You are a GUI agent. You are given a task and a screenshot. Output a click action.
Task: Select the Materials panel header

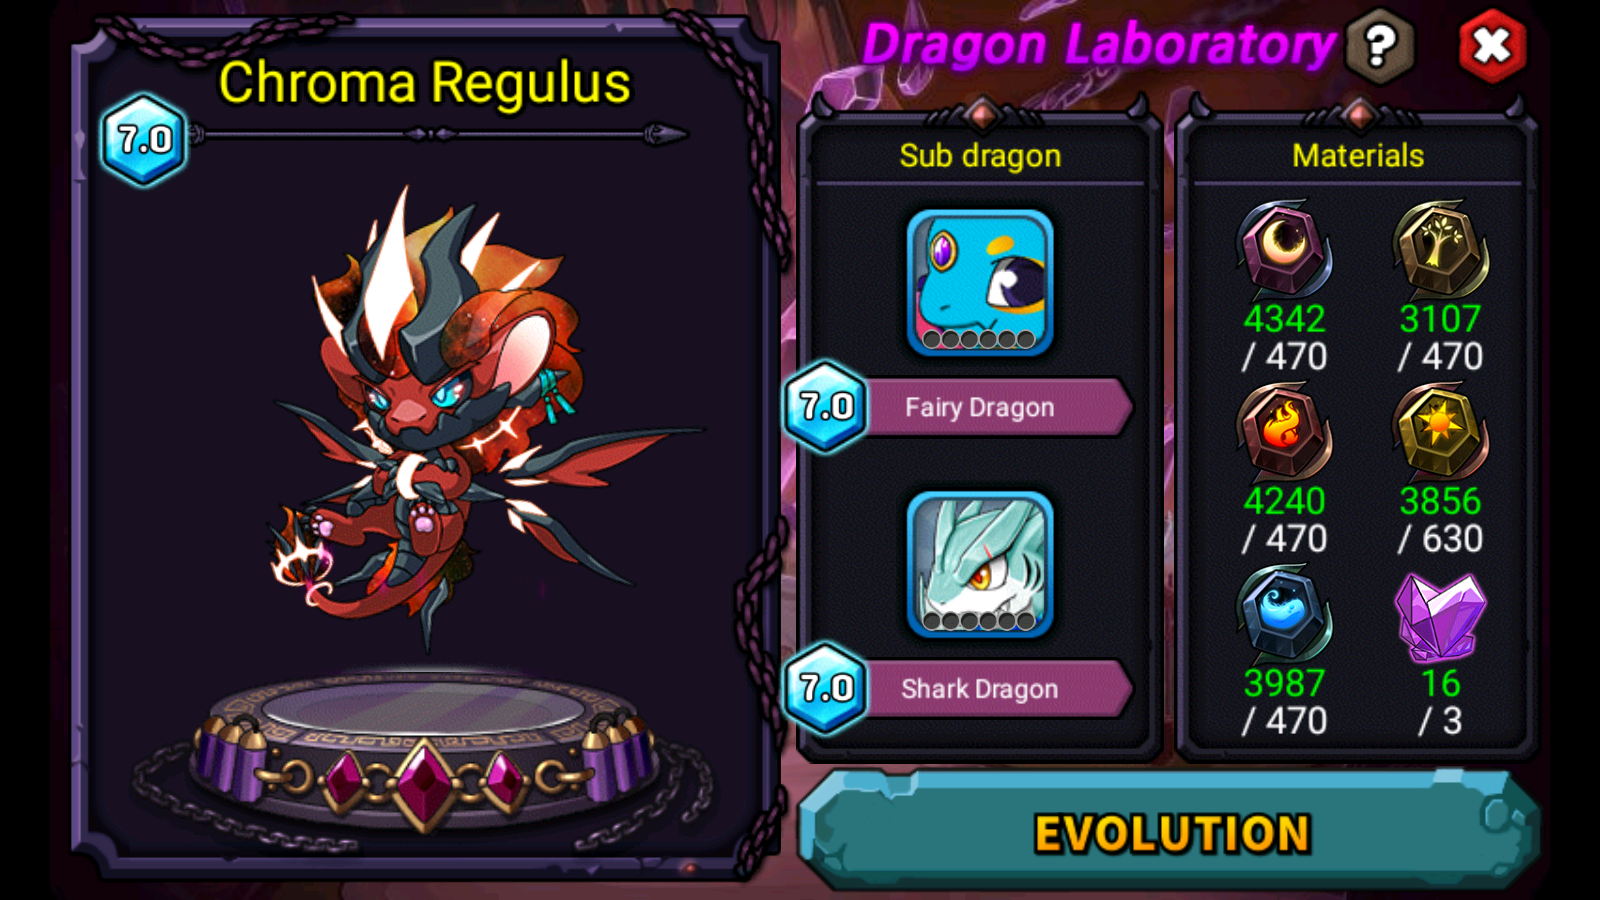point(1358,156)
